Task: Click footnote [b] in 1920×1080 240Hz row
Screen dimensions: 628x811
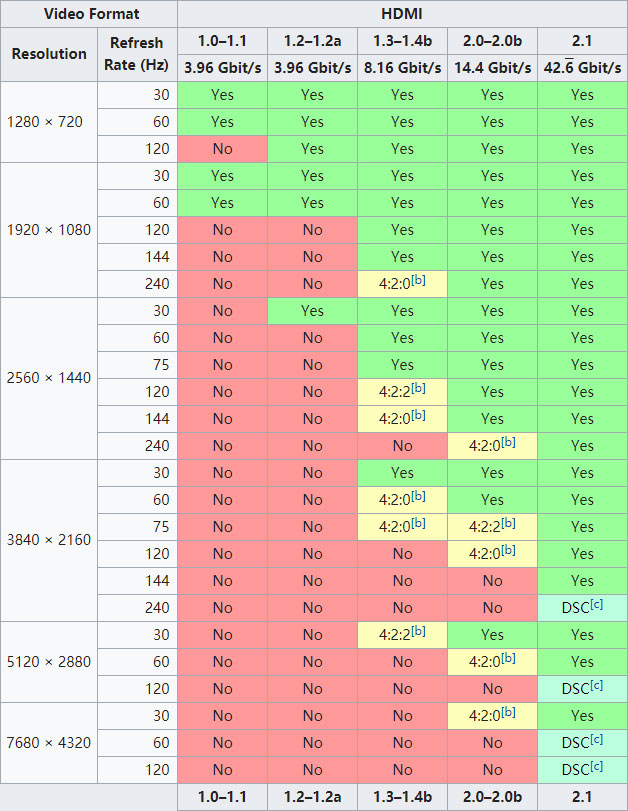Action: [418, 280]
